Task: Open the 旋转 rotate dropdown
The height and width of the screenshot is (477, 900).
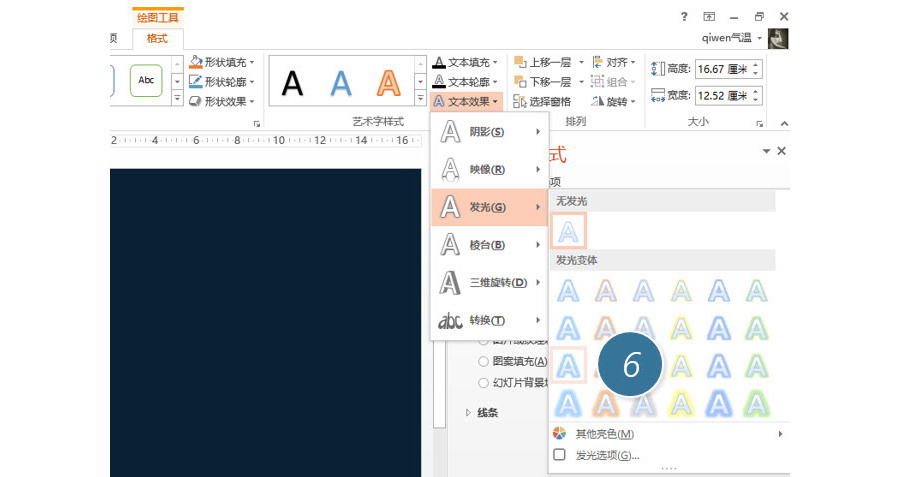Action: click(614, 102)
